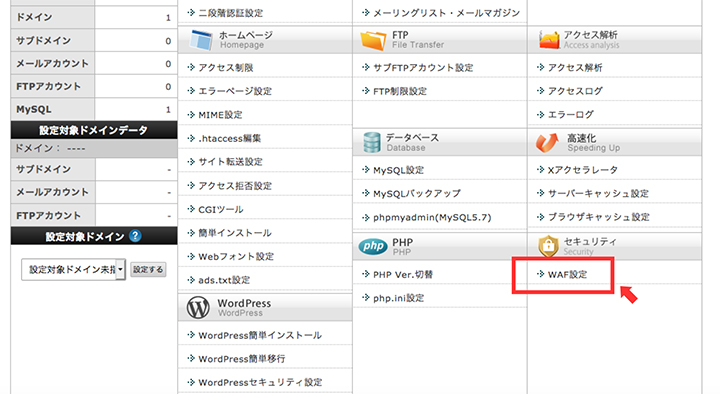Open サブFTPアカウント設定 link

[x=423, y=68]
